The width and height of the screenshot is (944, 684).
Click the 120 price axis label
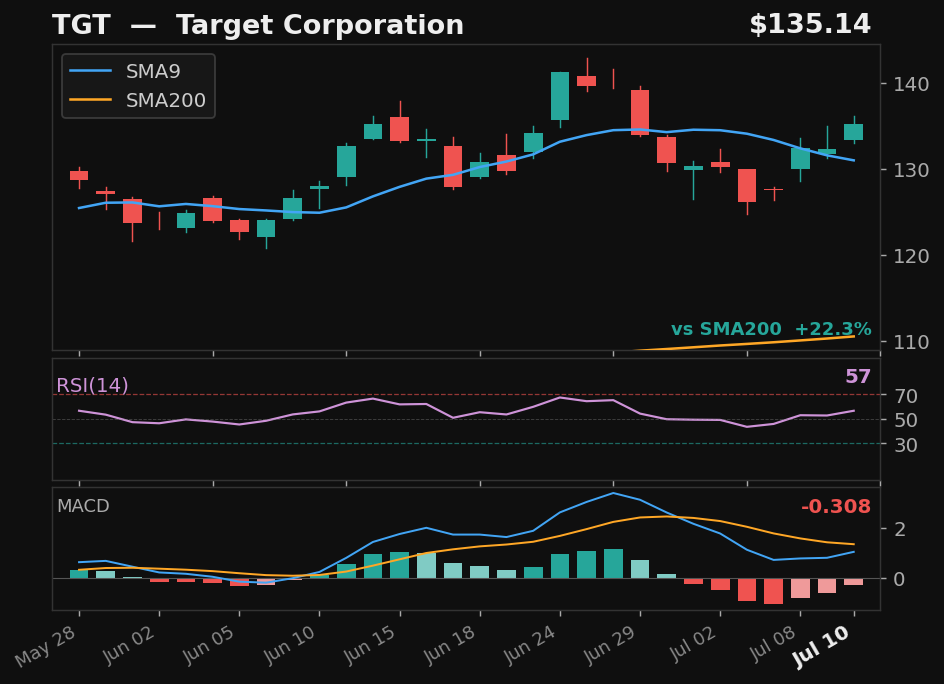911,256
